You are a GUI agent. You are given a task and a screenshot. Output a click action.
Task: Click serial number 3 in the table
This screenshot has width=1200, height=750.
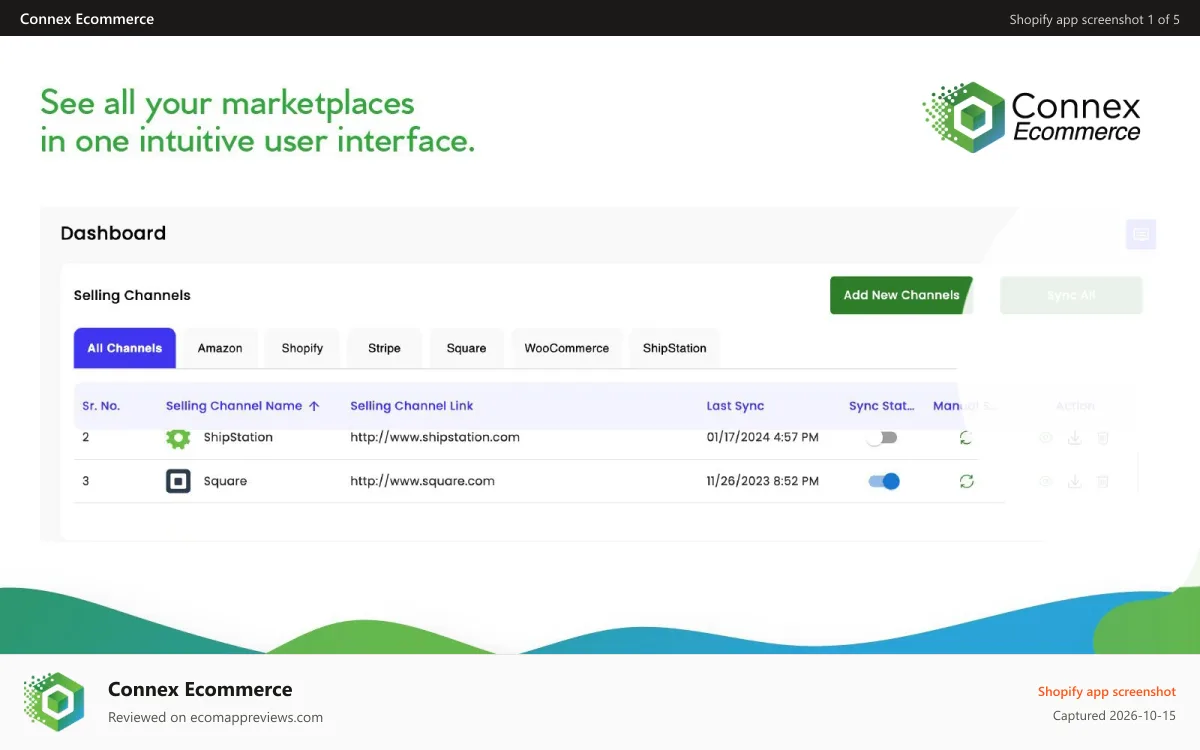[86, 481]
